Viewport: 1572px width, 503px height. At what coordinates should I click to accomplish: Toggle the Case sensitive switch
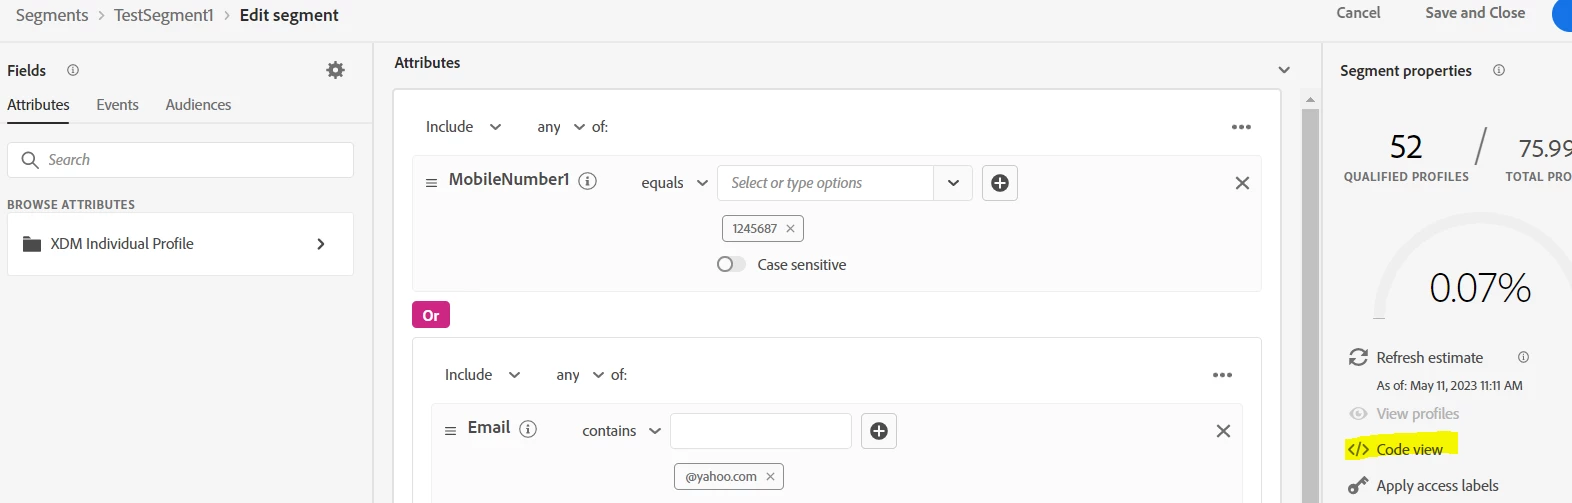click(x=731, y=265)
